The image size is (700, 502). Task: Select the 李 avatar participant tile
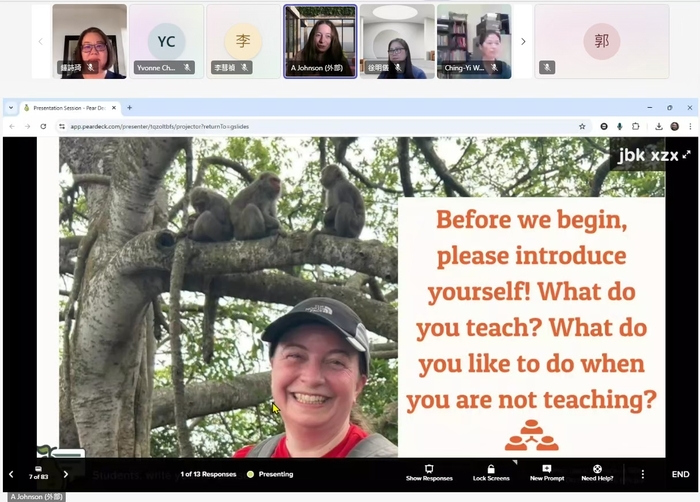pyautogui.click(x=243, y=42)
